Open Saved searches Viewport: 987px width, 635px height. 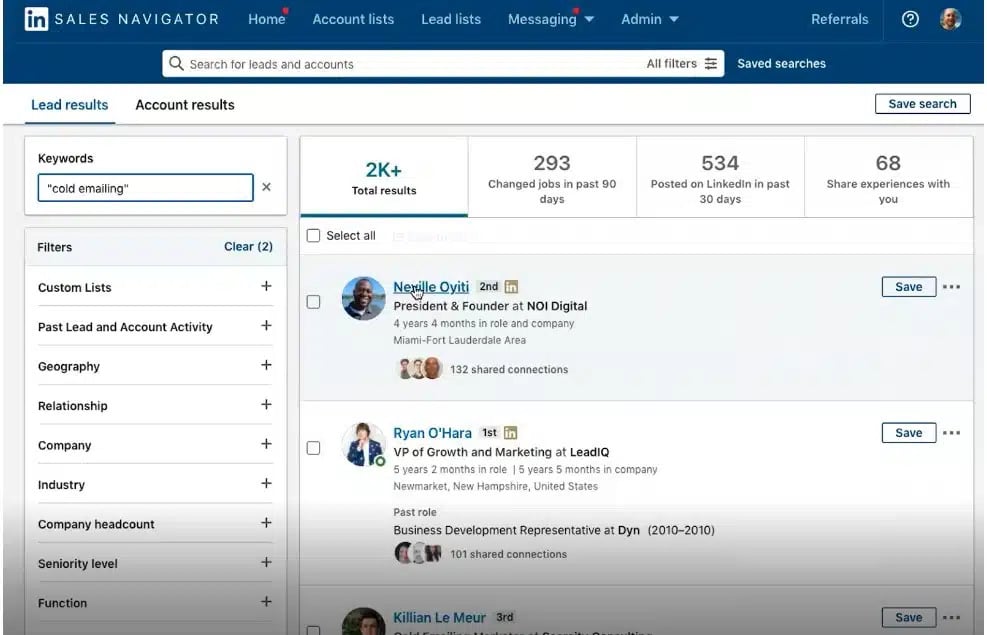point(781,64)
